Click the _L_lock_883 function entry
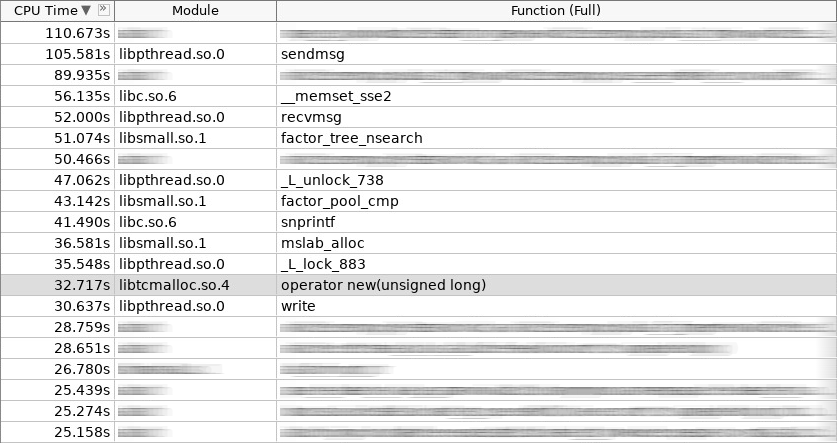The width and height of the screenshot is (837, 443). coord(323,264)
